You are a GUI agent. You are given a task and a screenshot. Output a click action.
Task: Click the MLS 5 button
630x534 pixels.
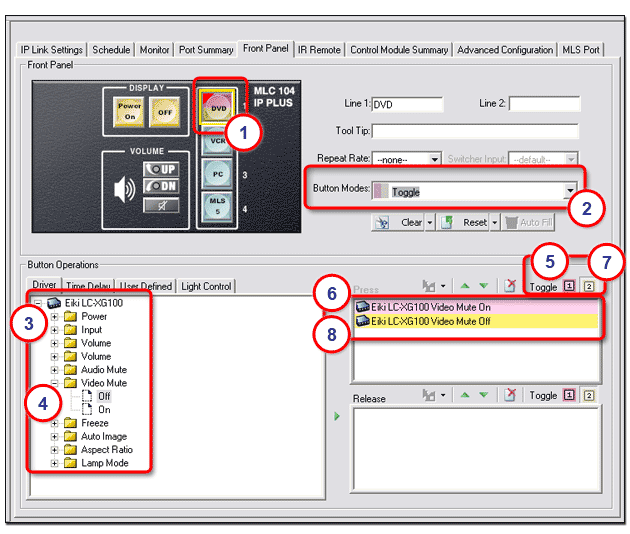[217, 207]
